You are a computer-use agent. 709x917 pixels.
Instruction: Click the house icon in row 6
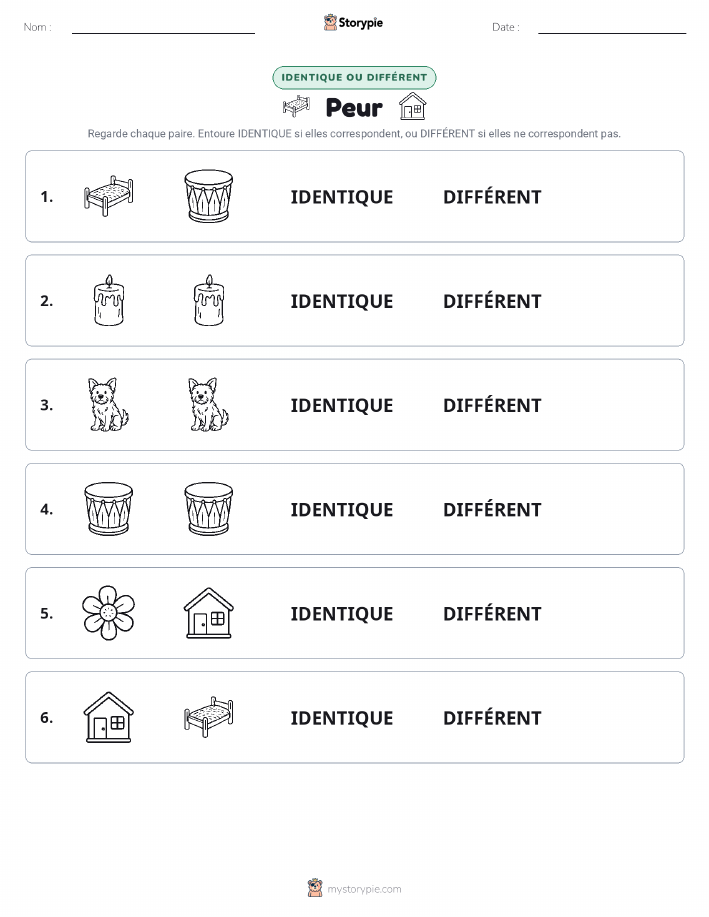click(x=109, y=717)
